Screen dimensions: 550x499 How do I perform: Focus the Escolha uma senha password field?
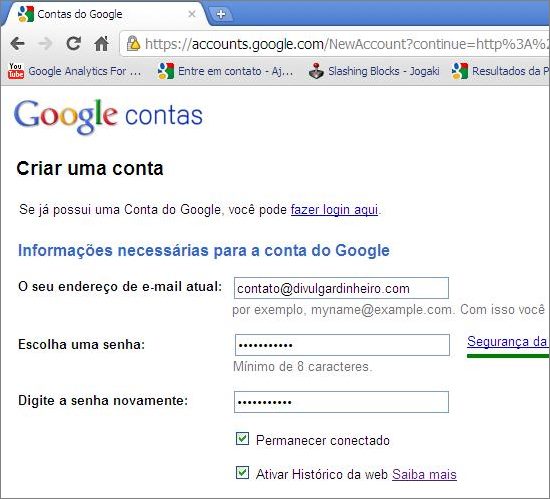342,345
